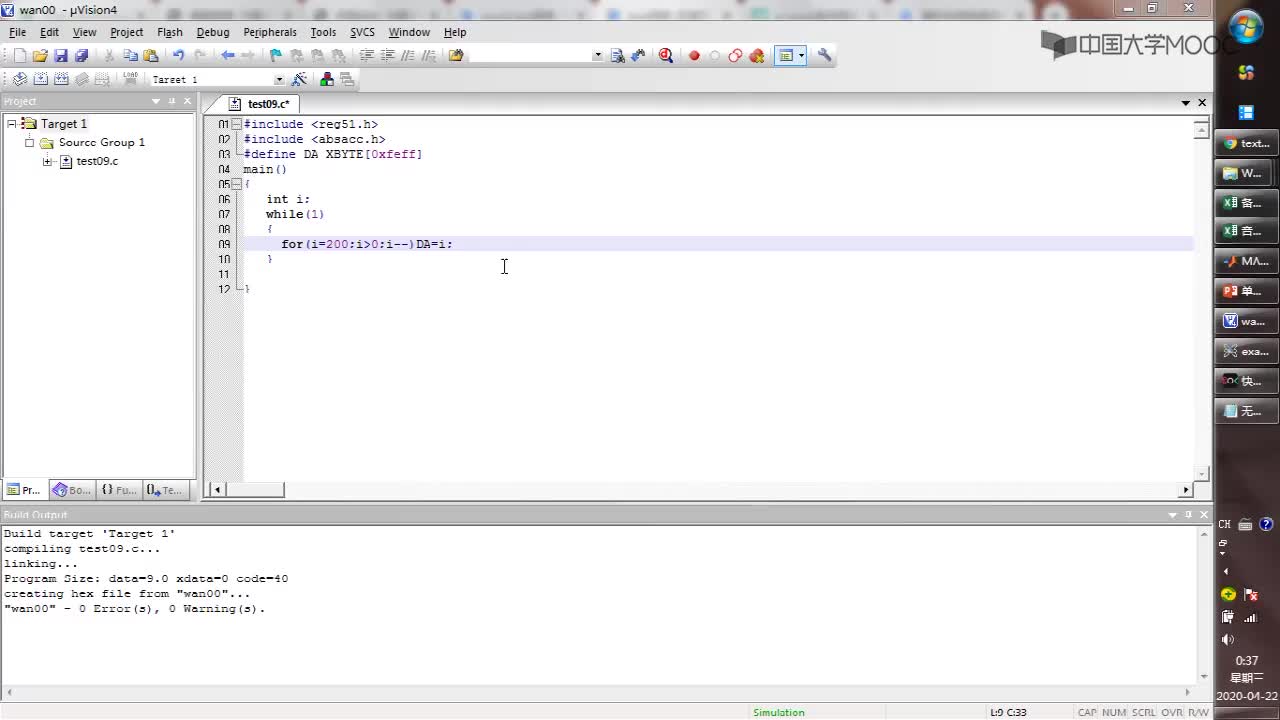Select Source Group 1 folder
Image resolution: width=1280 pixels, height=720 pixels.
coord(101,142)
